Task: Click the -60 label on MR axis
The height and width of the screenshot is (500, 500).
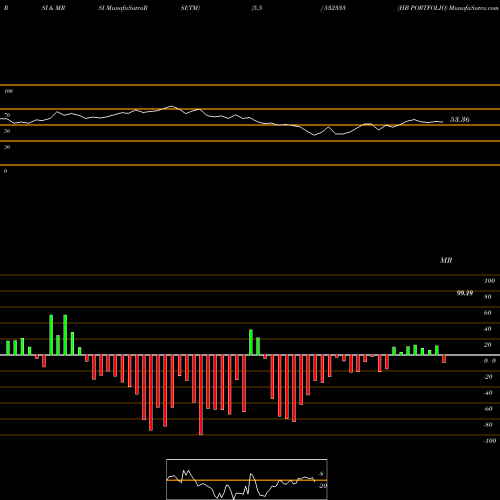Action: (488, 409)
